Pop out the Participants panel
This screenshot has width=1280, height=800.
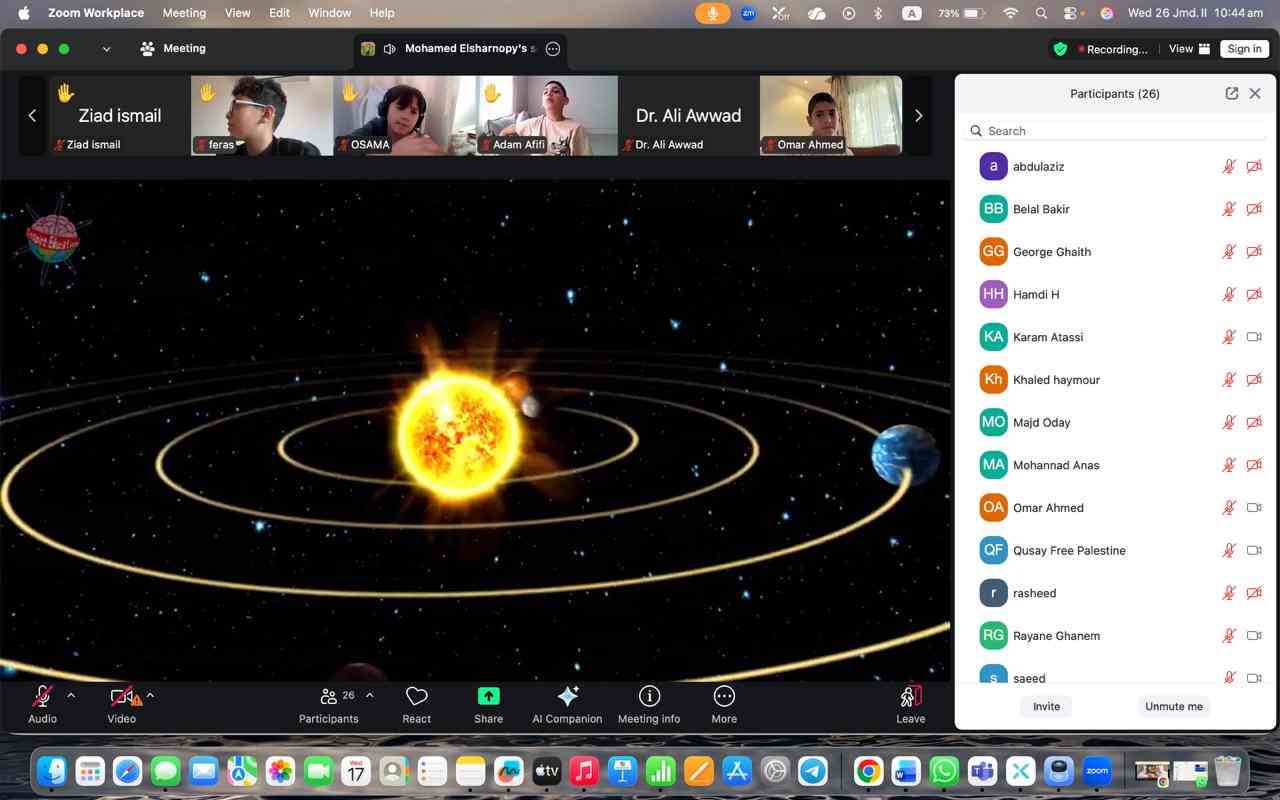pos(1231,93)
